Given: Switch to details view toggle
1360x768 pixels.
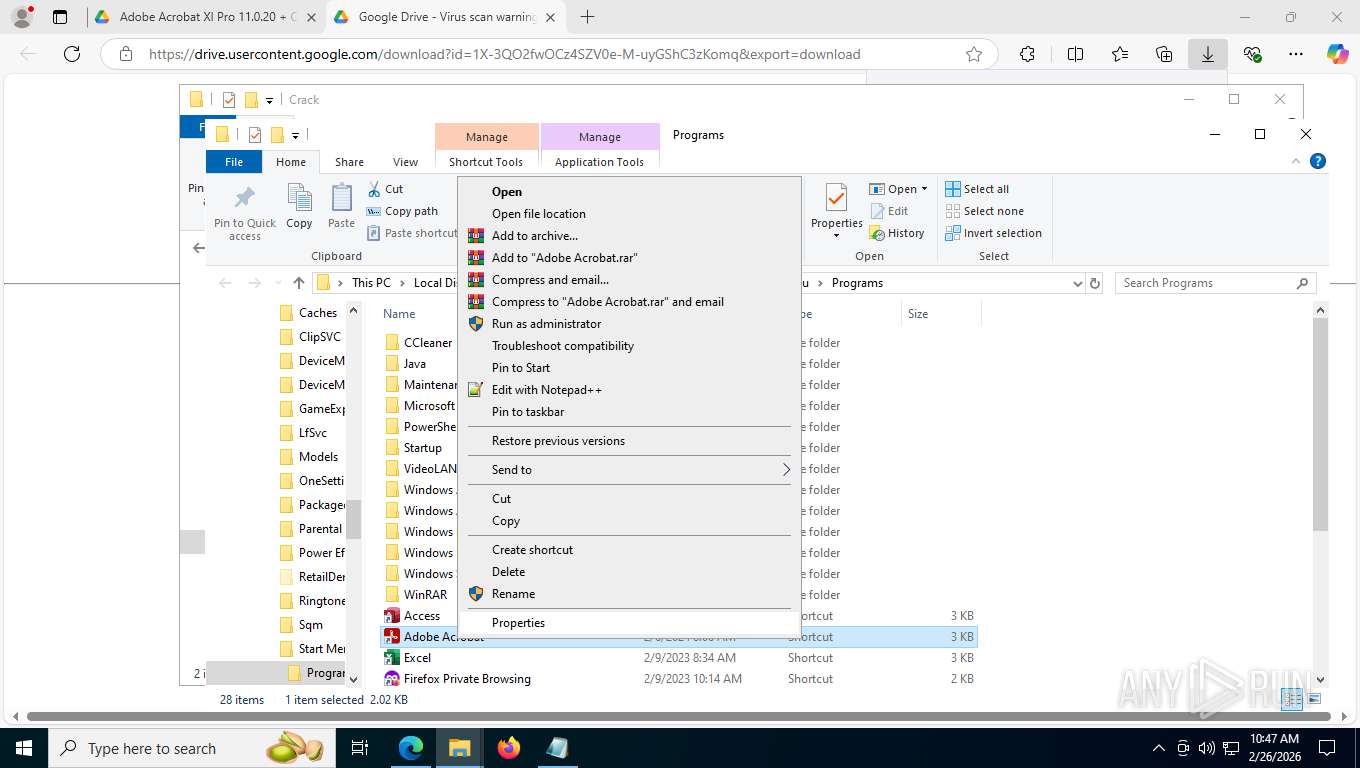Looking at the screenshot, I should click(1293, 699).
